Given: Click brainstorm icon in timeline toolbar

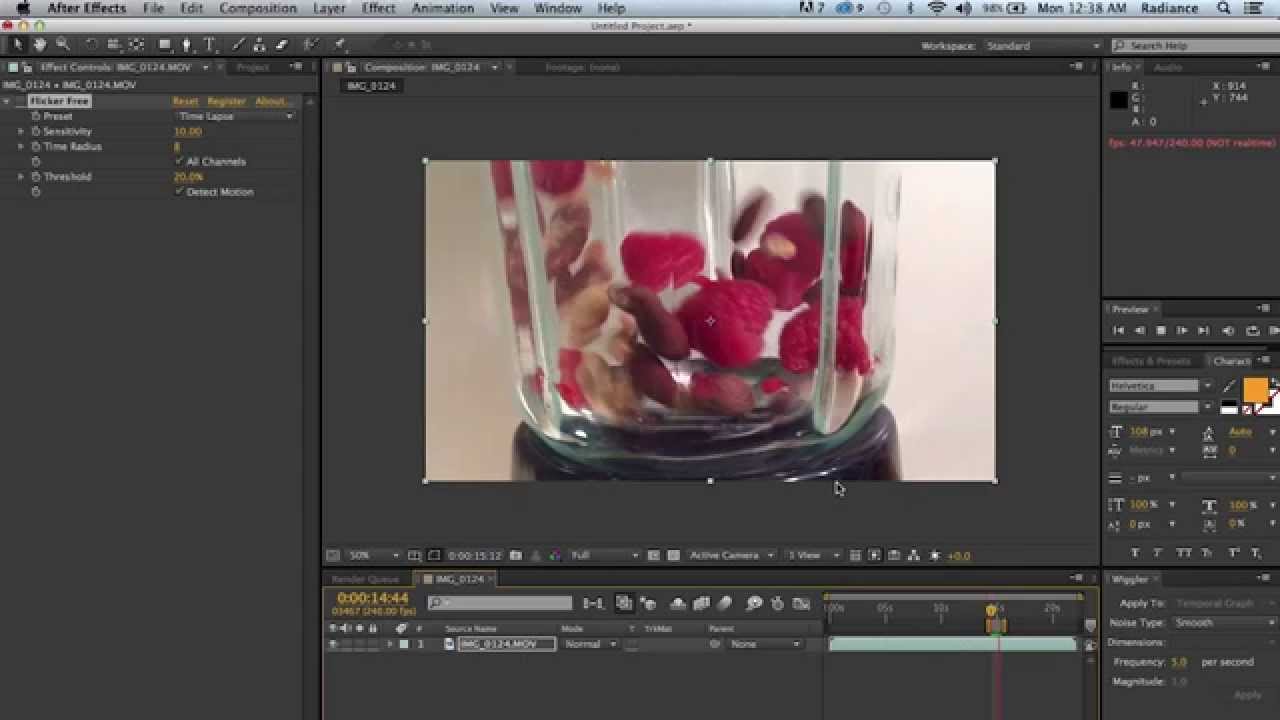Looking at the screenshot, I should [x=754, y=603].
